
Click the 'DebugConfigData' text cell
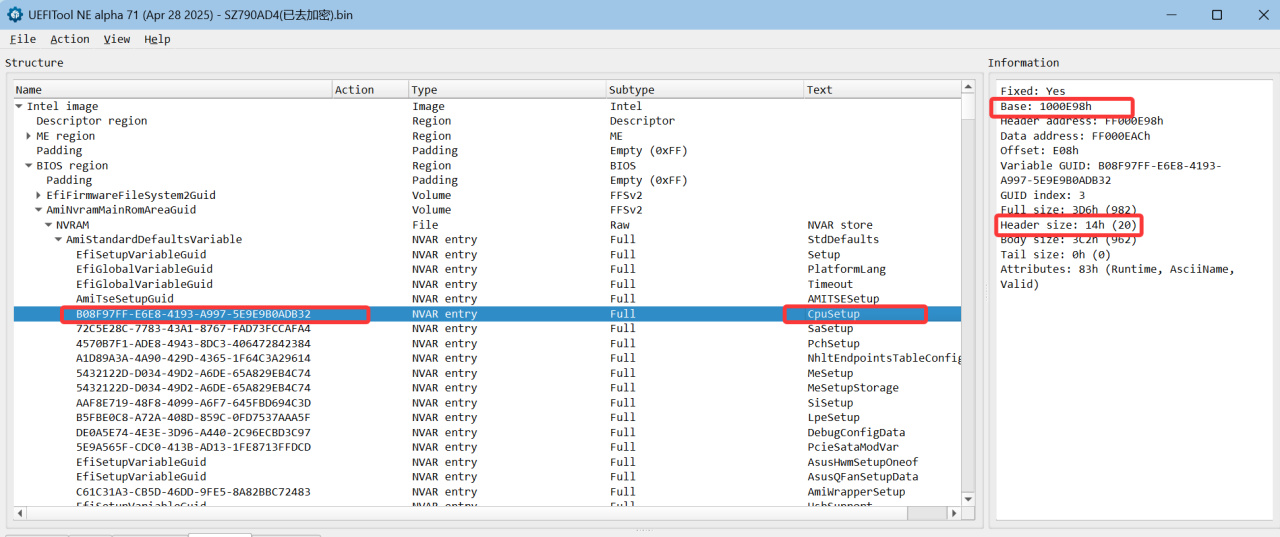pos(856,433)
